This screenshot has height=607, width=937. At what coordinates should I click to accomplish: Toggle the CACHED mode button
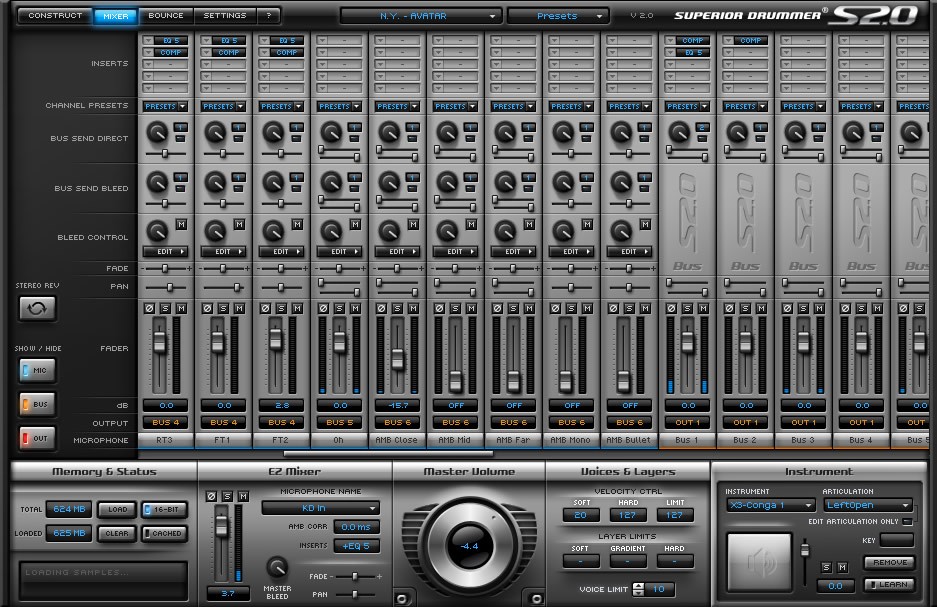pos(164,534)
